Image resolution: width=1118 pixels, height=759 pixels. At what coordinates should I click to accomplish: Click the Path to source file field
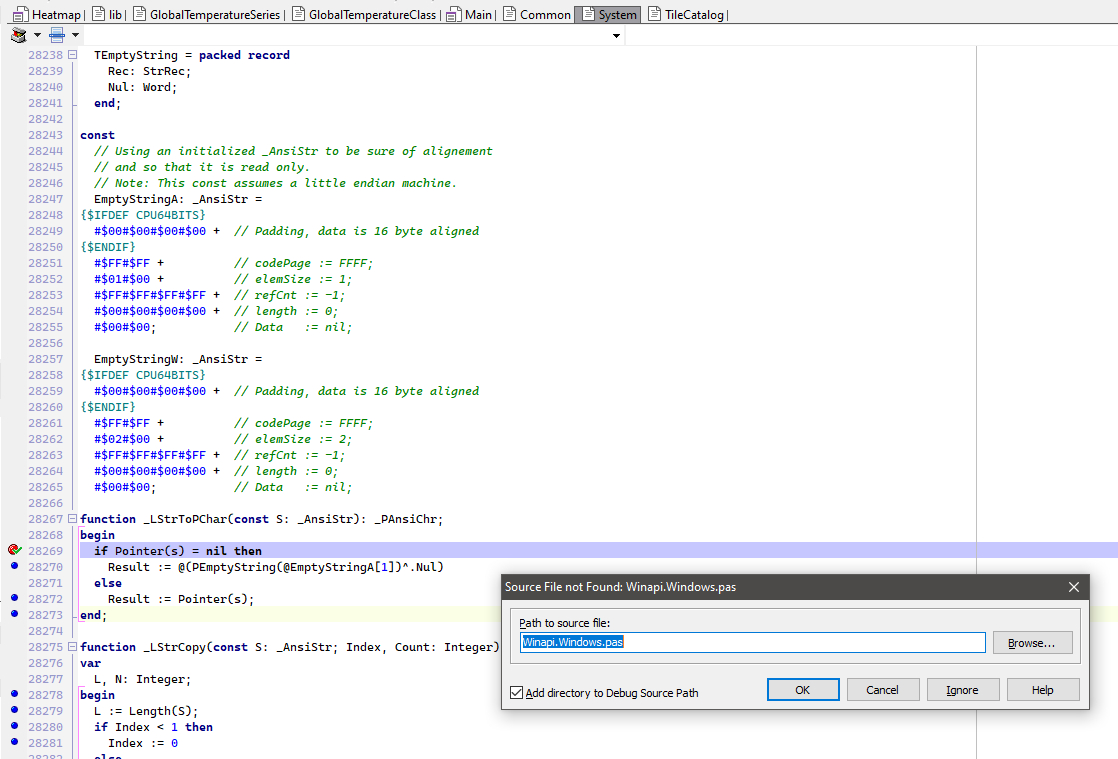click(x=752, y=642)
